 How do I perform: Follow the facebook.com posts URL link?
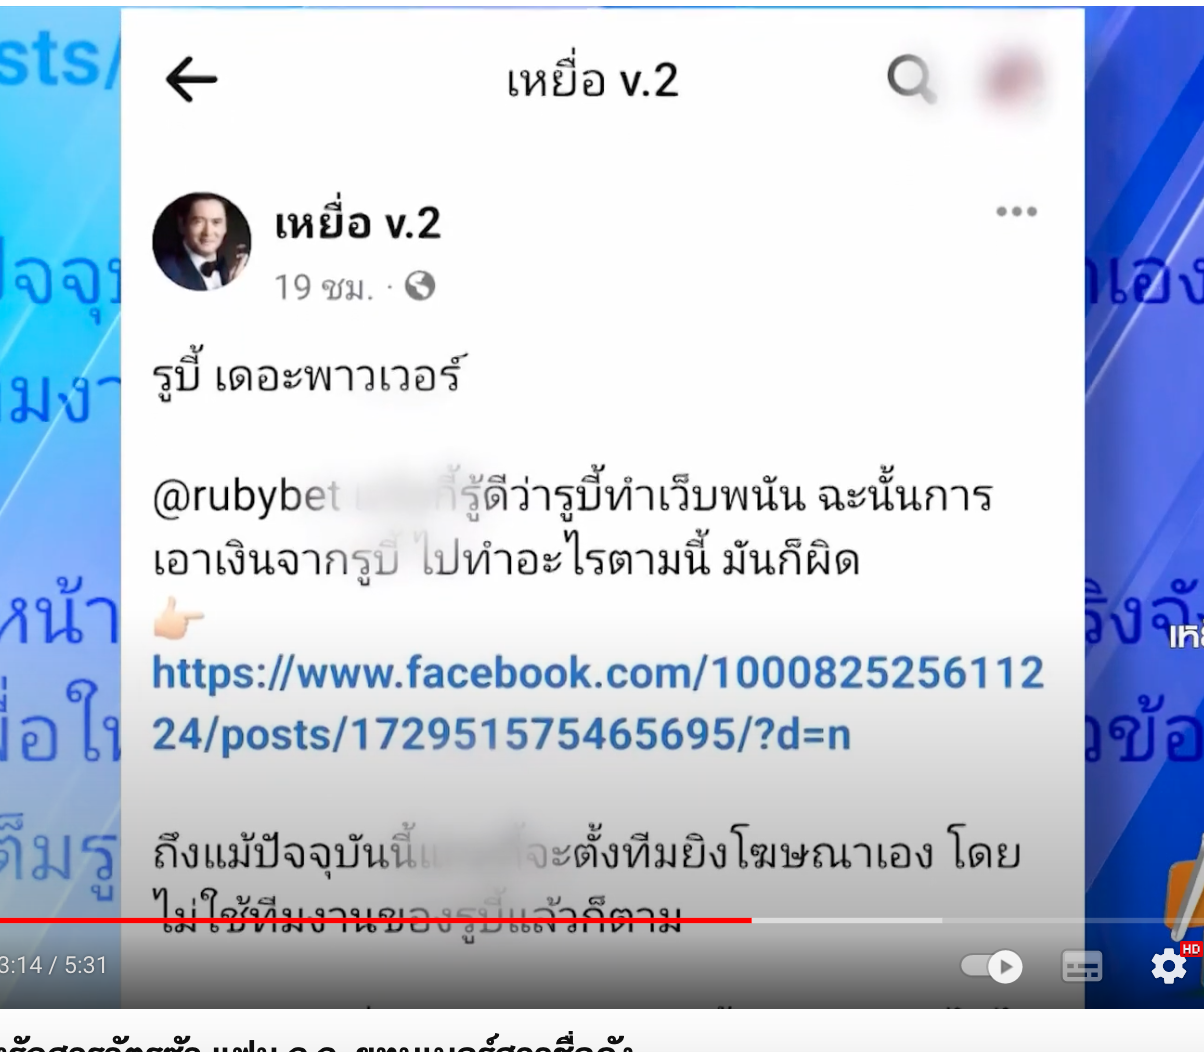598,704
